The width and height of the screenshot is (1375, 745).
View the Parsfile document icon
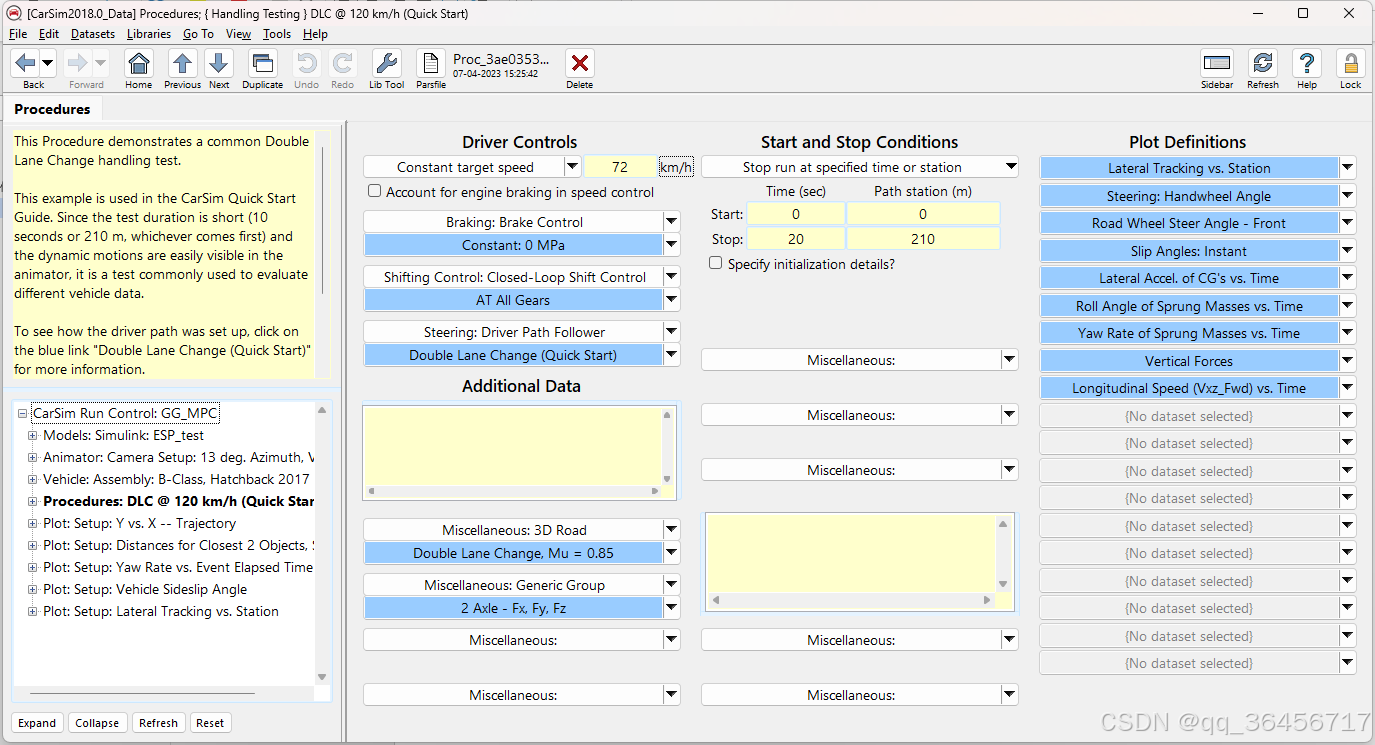click(431, 63)
